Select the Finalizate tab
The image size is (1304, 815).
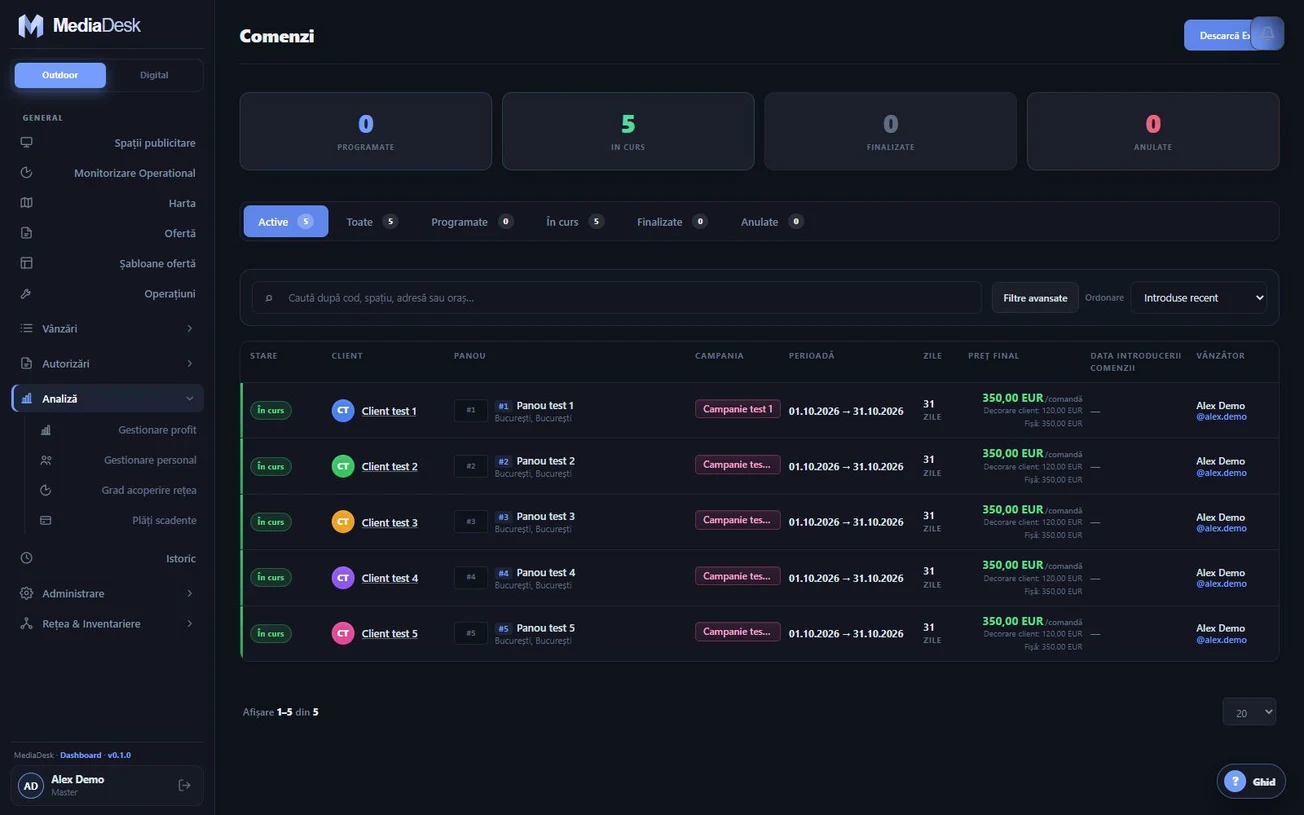click(x=672, y=222)
